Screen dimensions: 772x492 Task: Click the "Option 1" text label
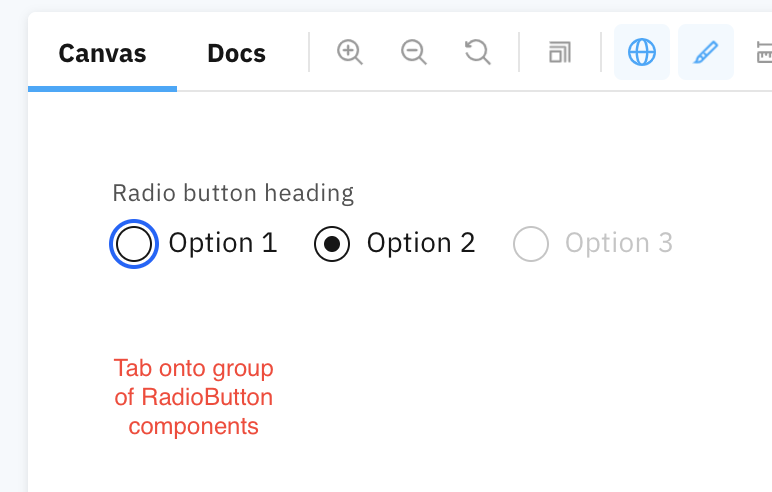click(x=222, y=243)
